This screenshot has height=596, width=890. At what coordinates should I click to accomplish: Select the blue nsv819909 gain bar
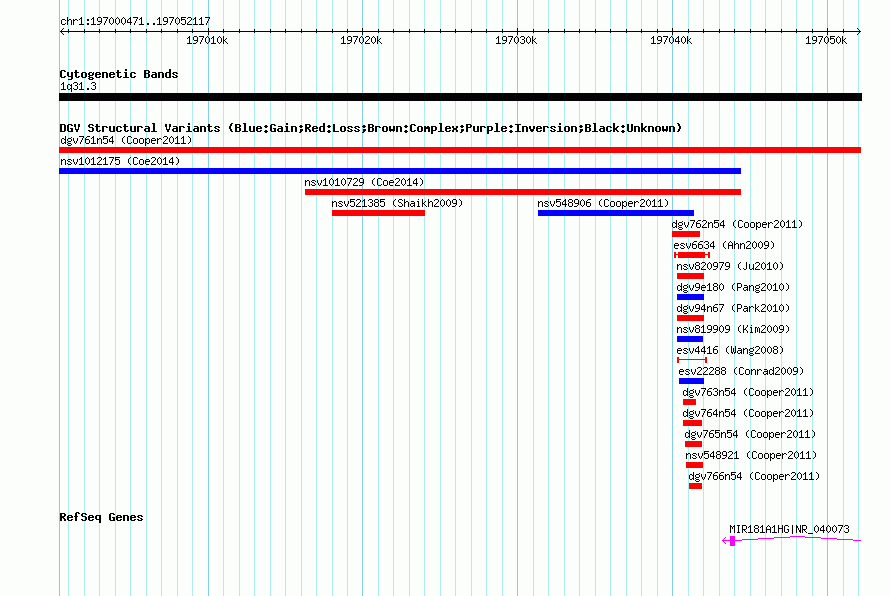(690, 339)
